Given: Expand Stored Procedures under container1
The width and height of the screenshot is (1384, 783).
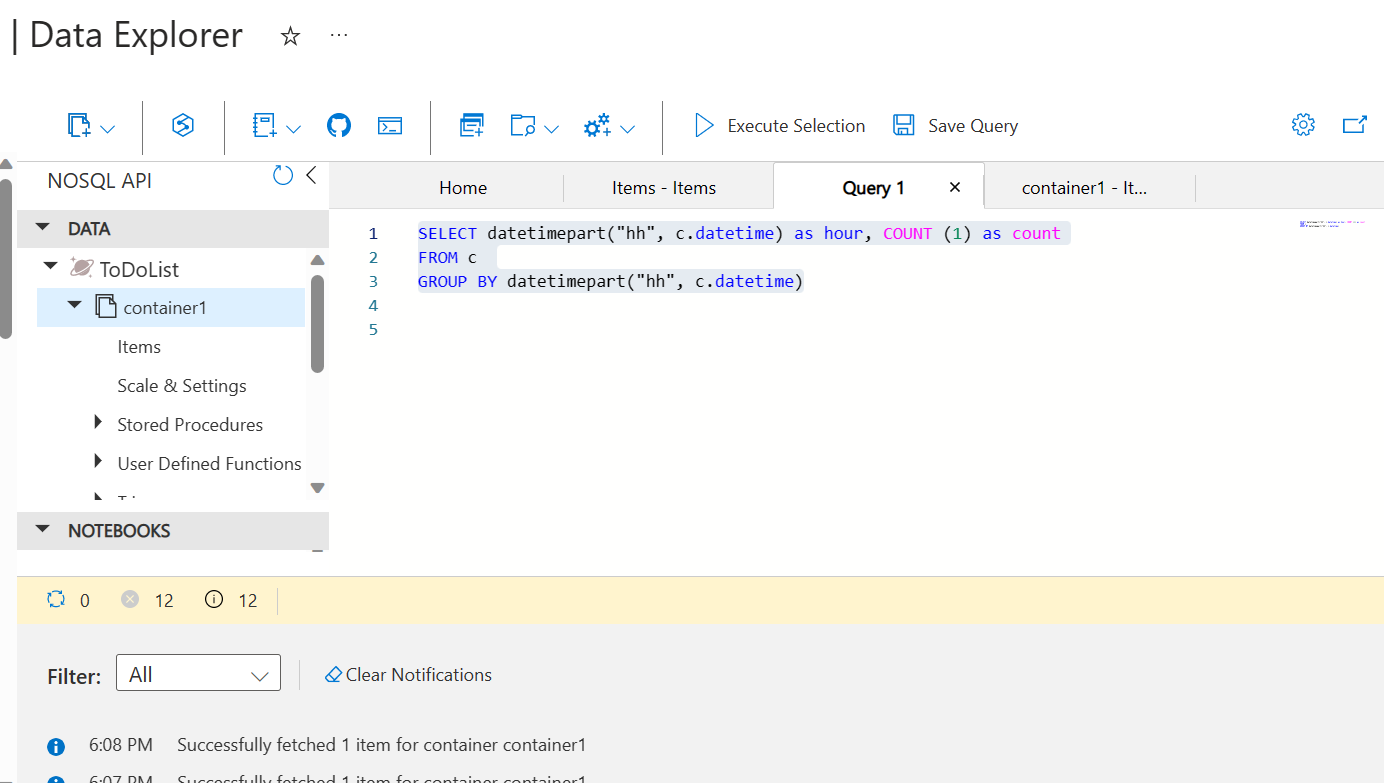Looking at the screenshot, I should (x=98, y=423).
